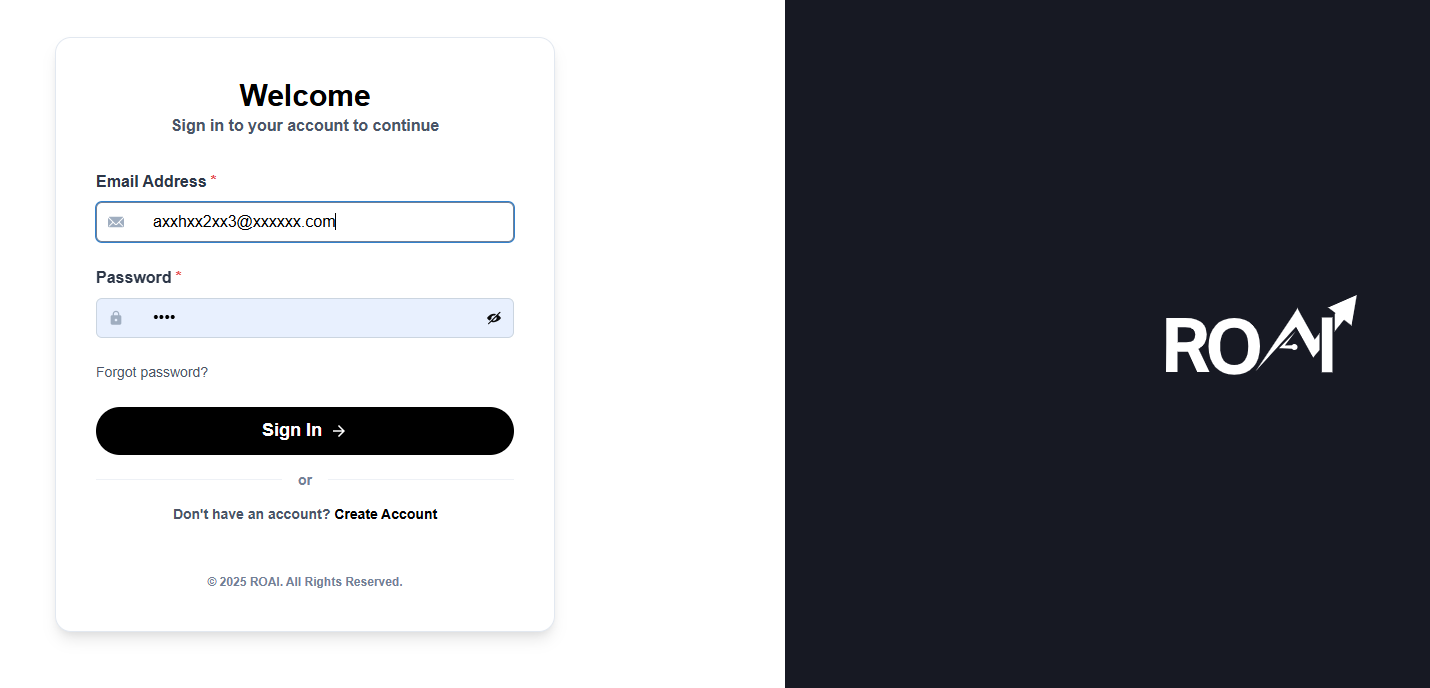This screenshot has height=688, width=1430.
Task: Focus the Password input field
Action: (x=310, y=318)
